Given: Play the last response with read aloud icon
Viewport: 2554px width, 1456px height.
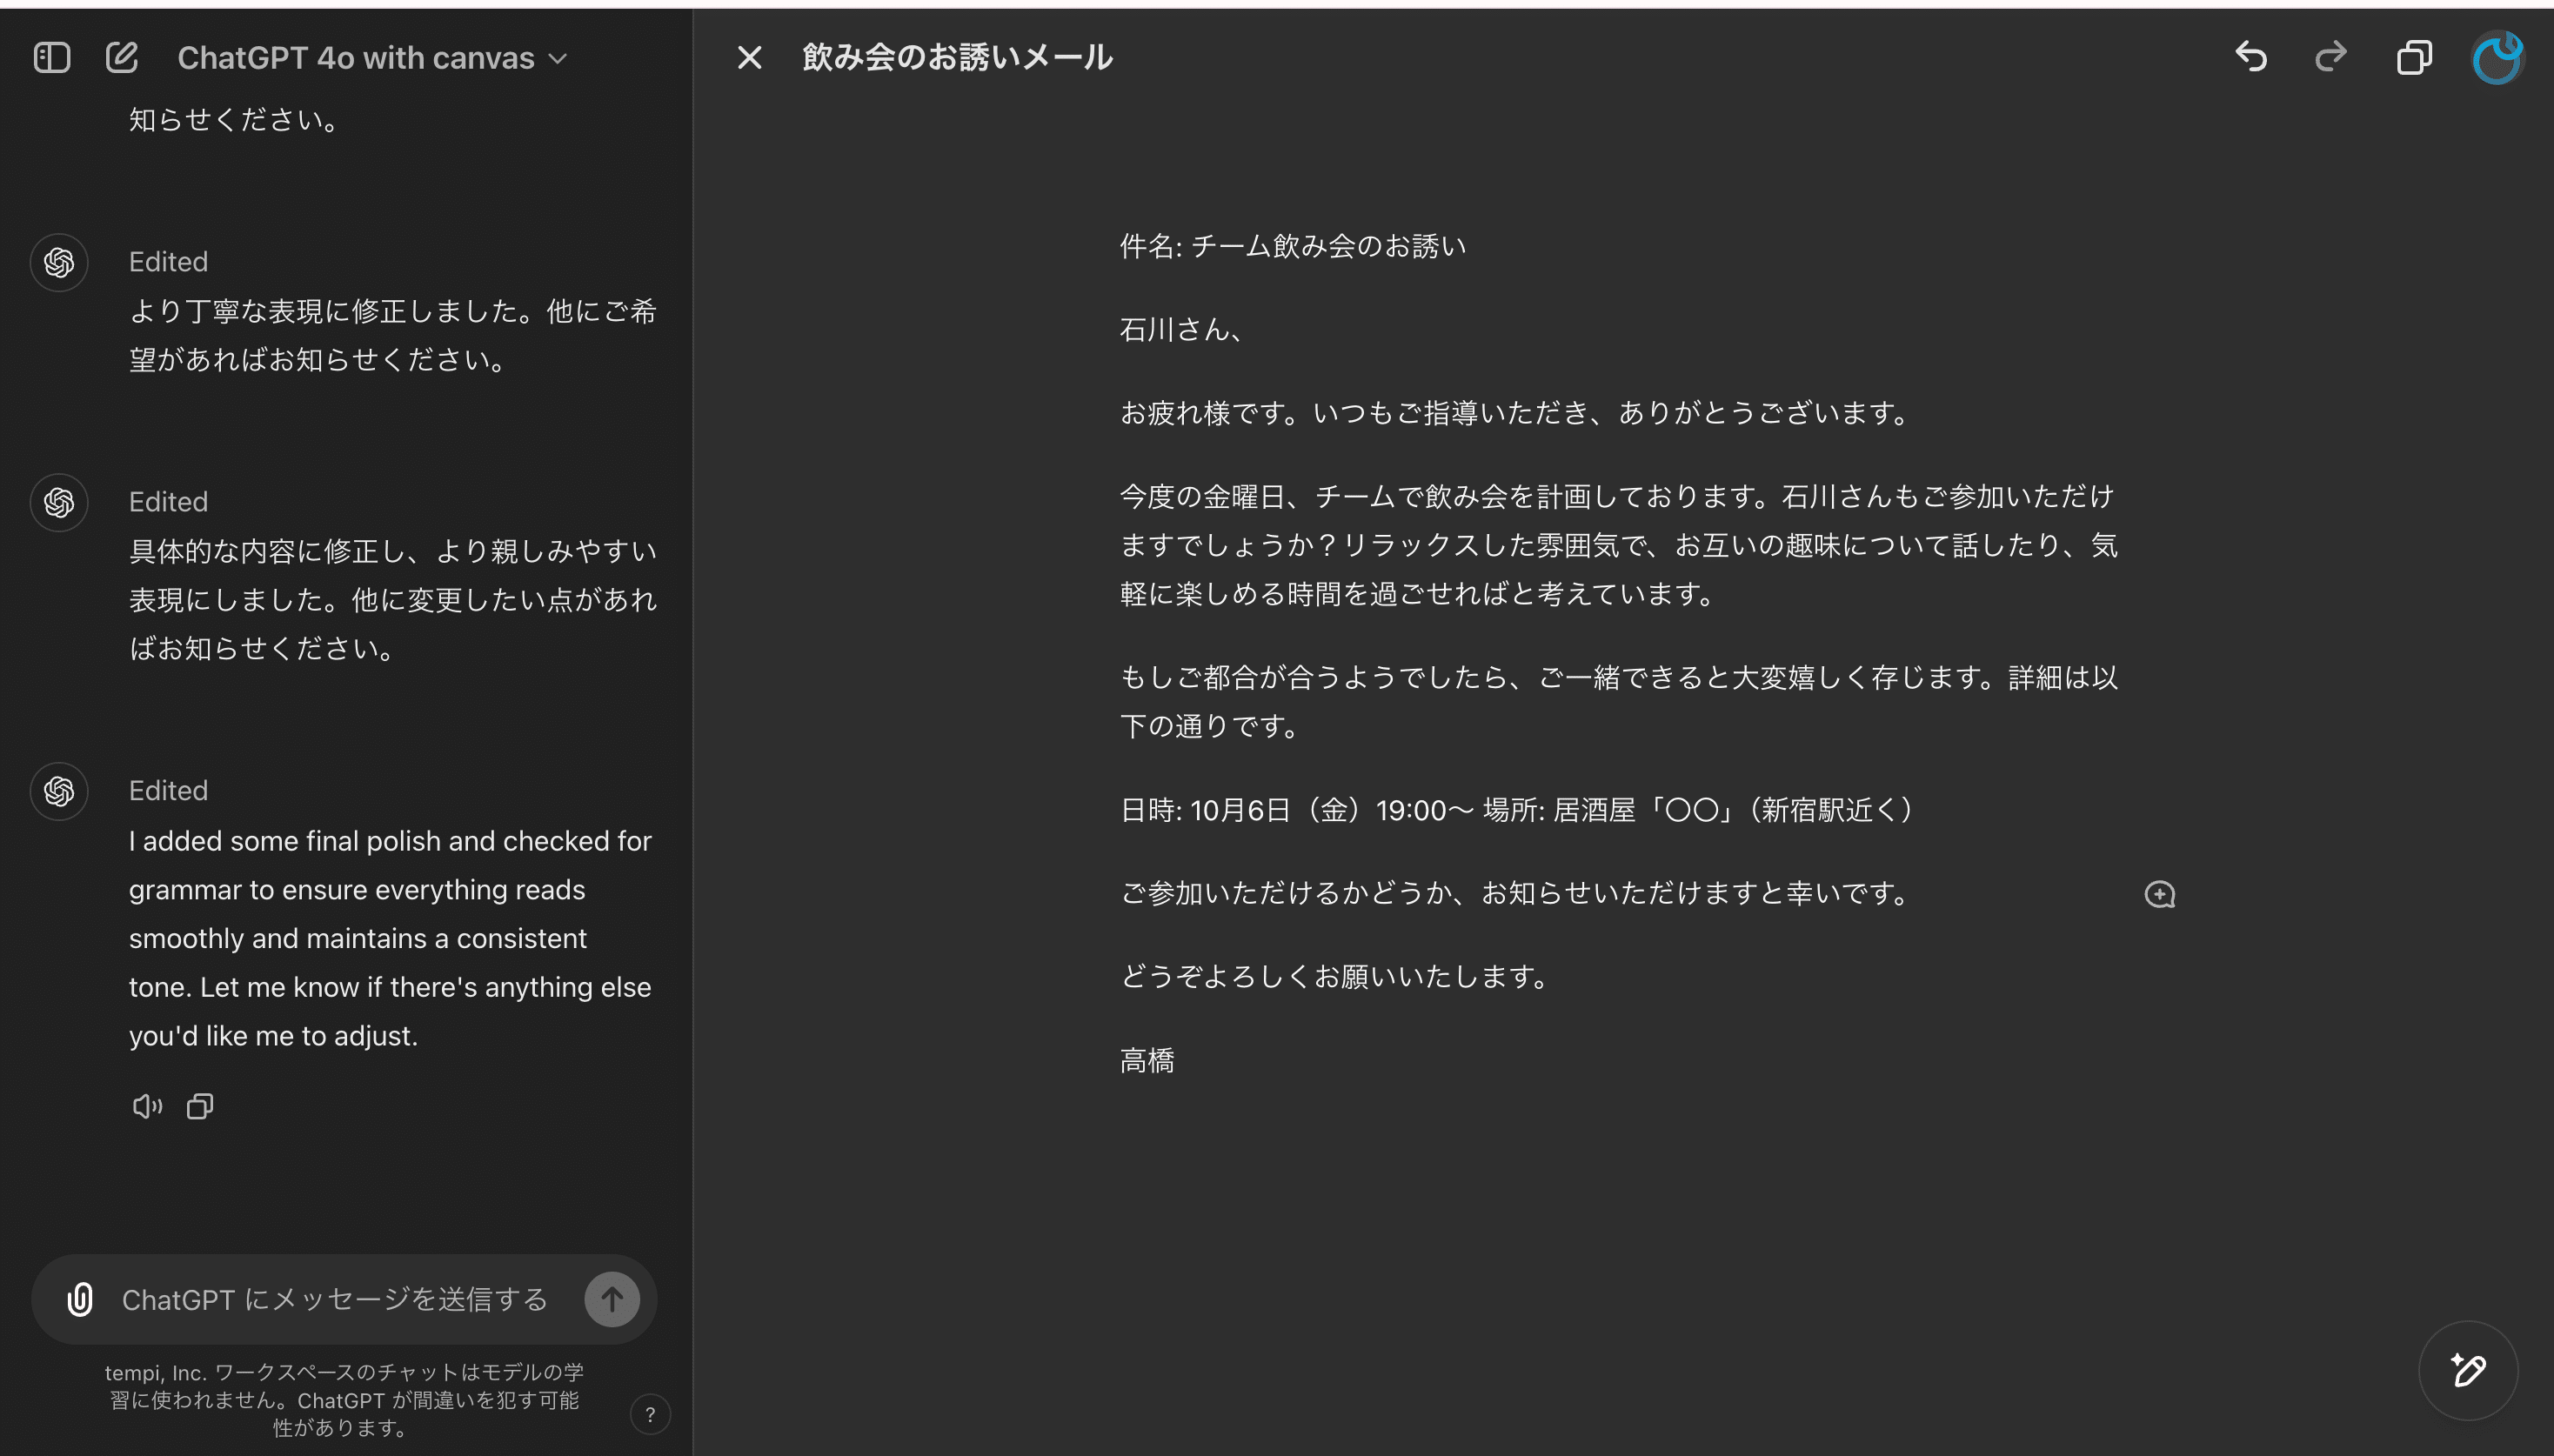Looking at the screenshot, I should point(147,1106).
